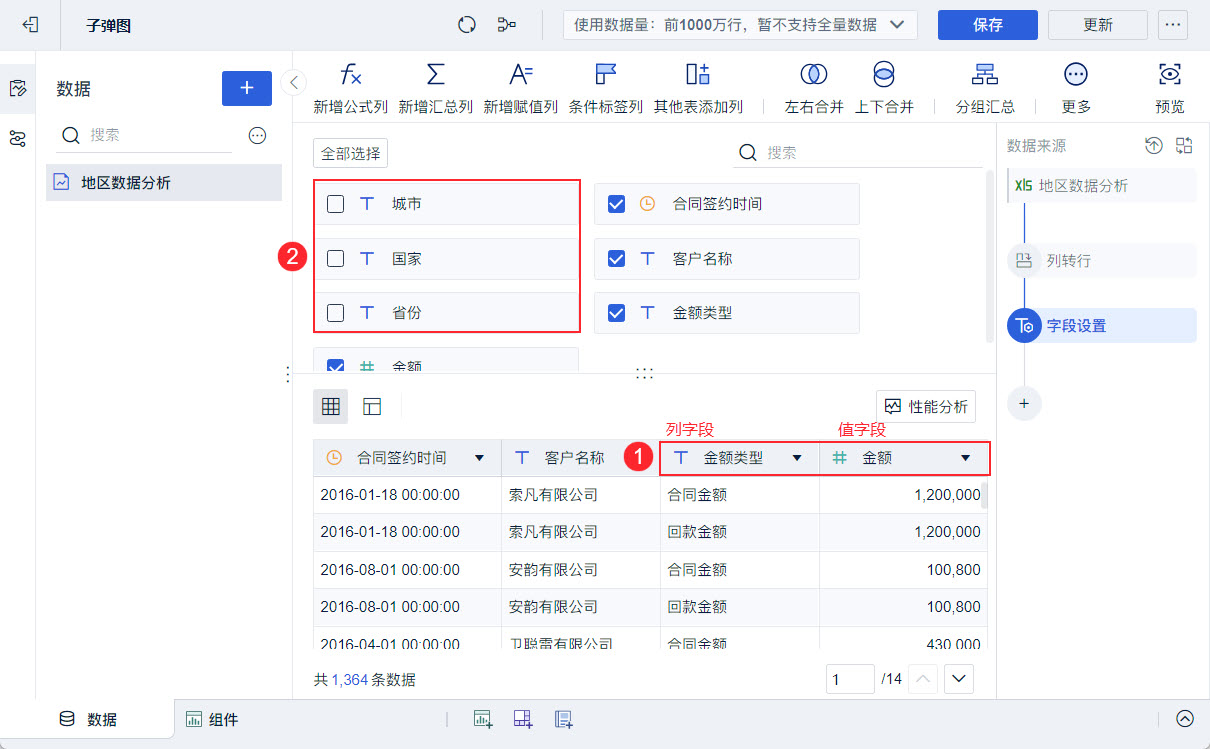
Task: Add a conditional label column (条件标签列)
Action: (x=606, y=89)
